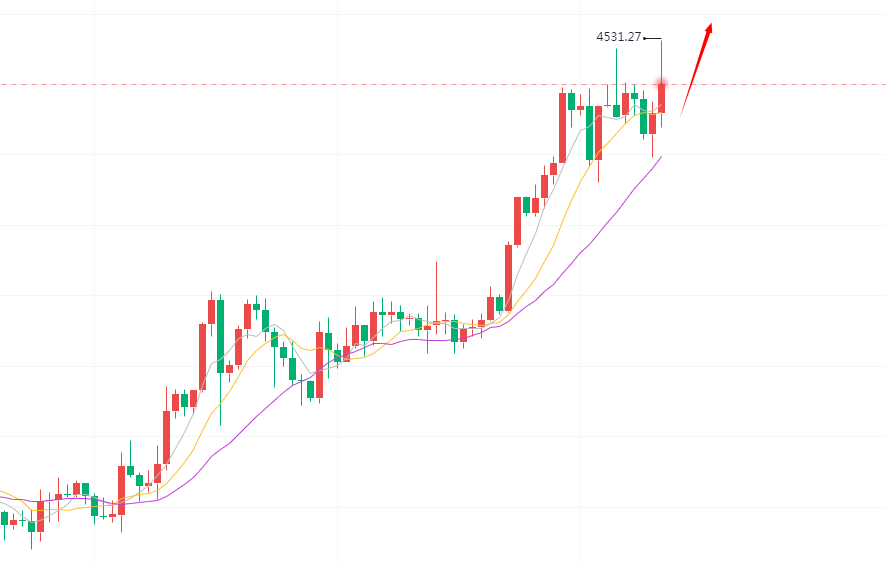This screenshot has width=886, height=562.
Task: Click the large green candle after the first rally peak
Action: [220, 335]
